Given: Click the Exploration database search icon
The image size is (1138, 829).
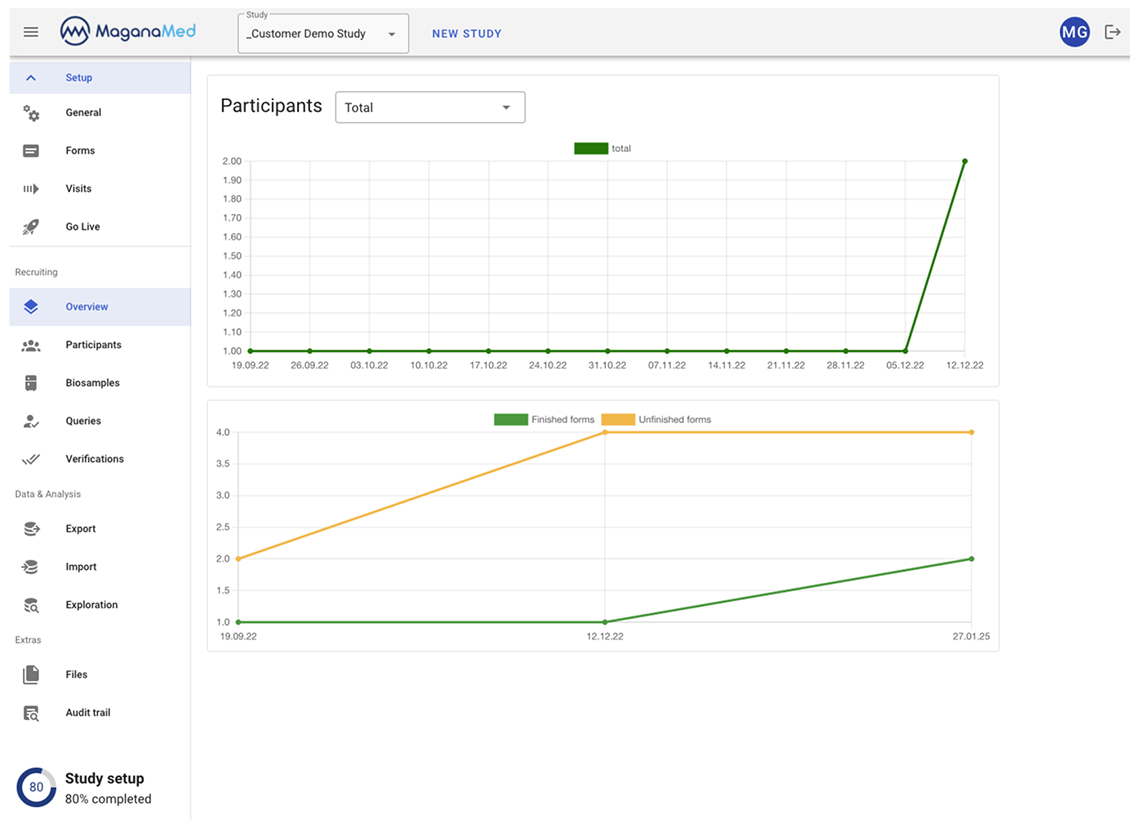Looking at the screenshot, I should coord(31,605).
